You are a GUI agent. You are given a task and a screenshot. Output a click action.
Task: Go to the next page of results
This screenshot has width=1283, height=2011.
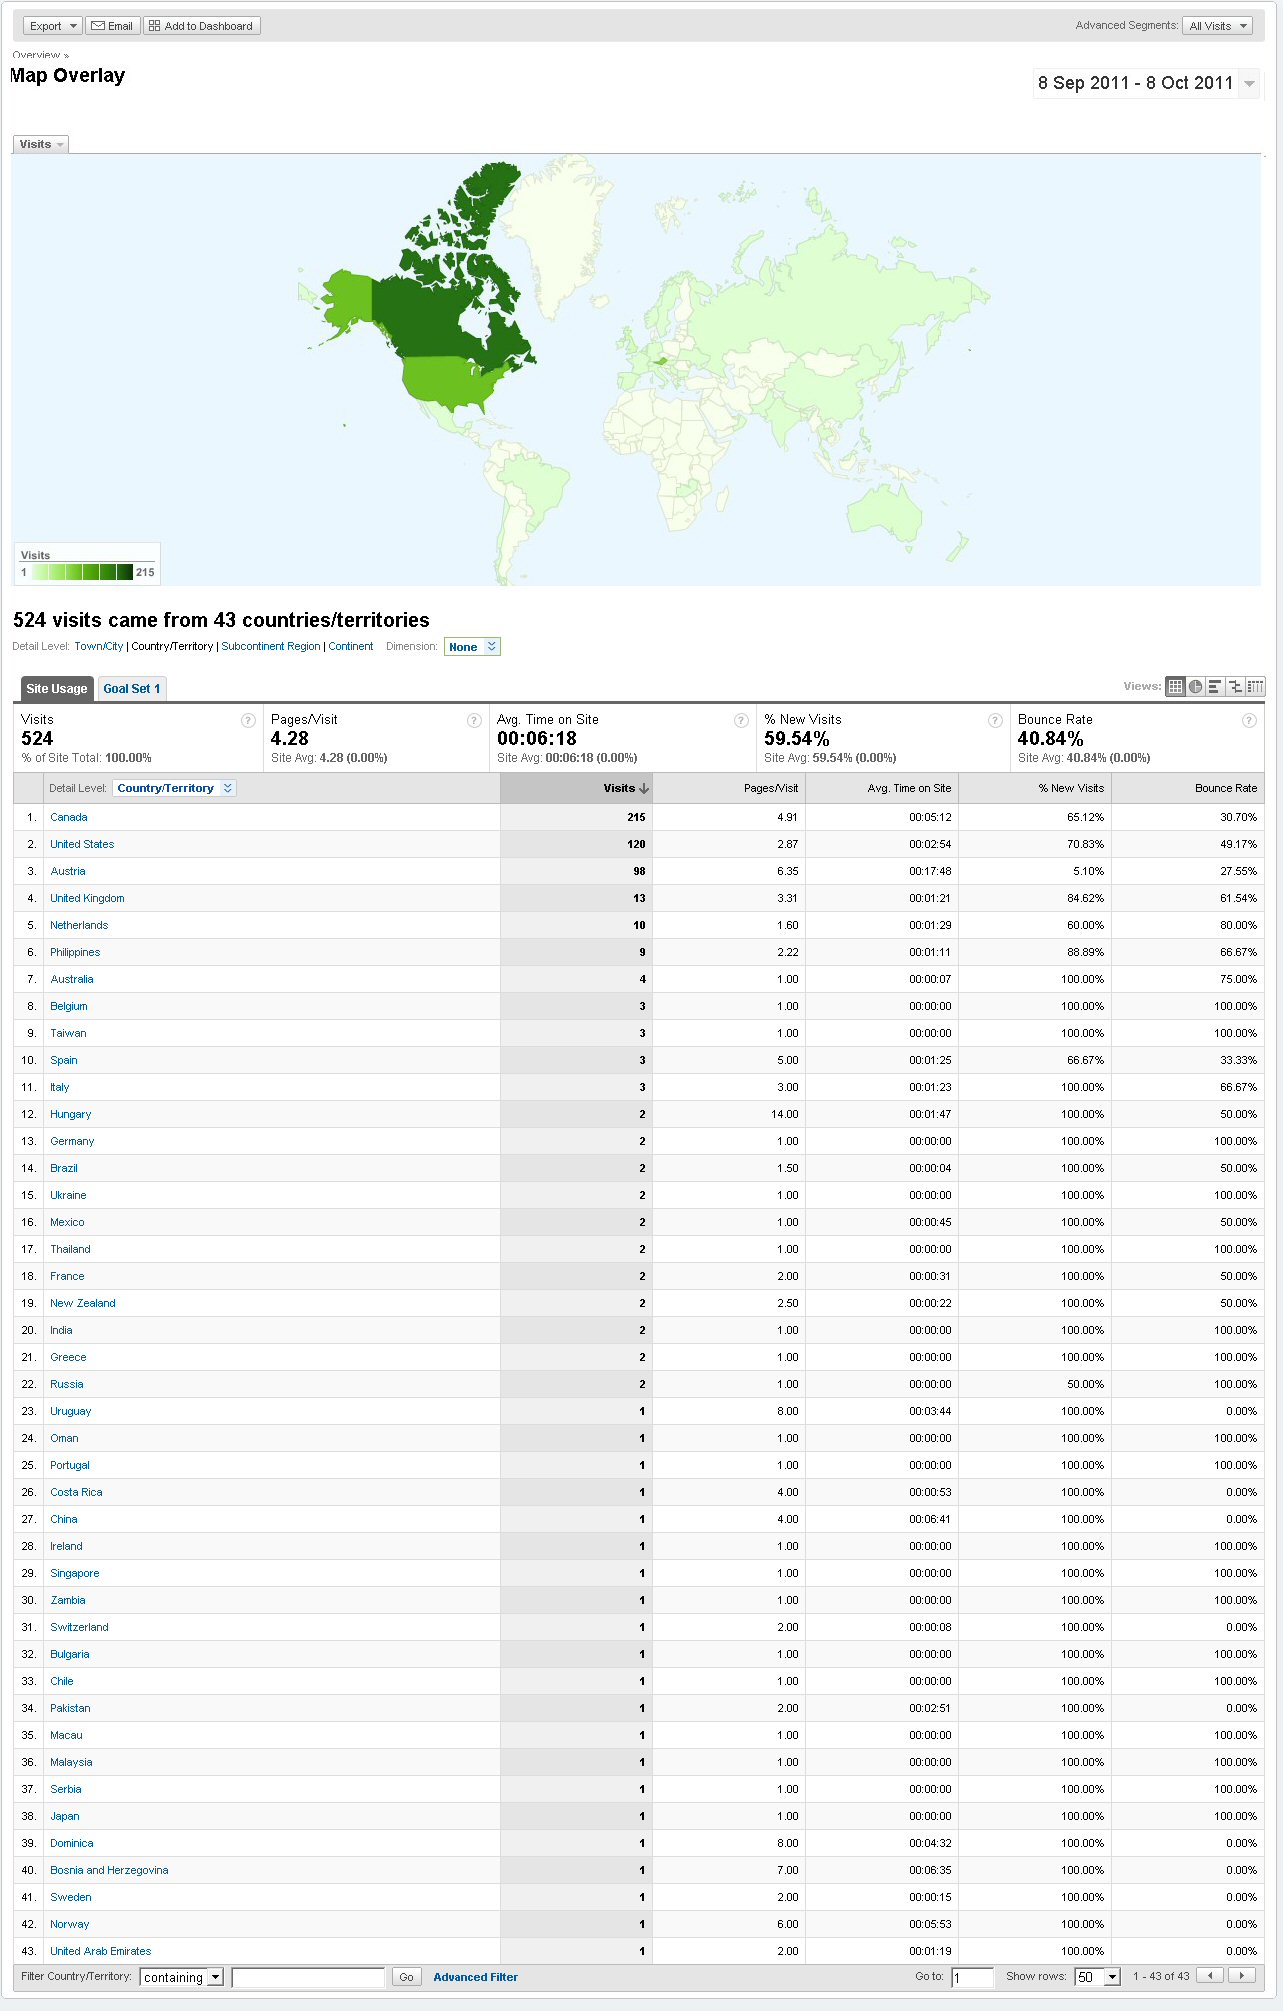click(x=1241, y=1975)
